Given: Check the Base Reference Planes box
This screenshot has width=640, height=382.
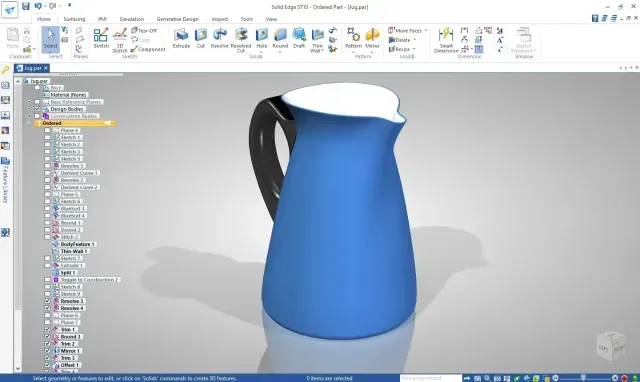Looking at the screenshot, I should pos(38,102).
